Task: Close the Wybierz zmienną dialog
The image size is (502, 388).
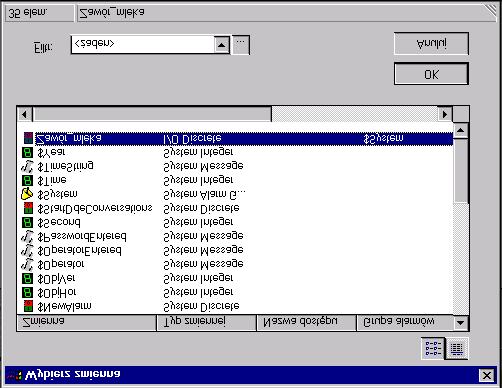Action: 486,376
